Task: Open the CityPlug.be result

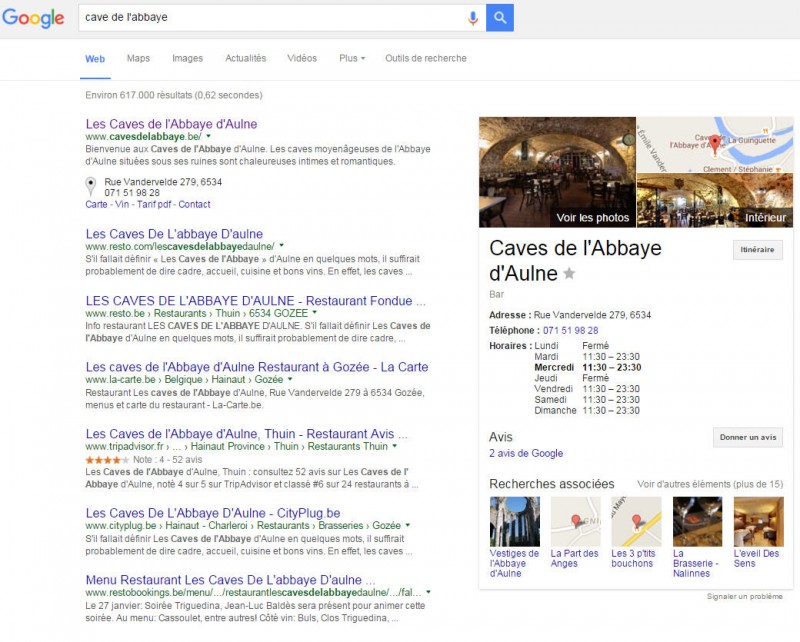Action: pyautogui.click(x=213, y=513)
